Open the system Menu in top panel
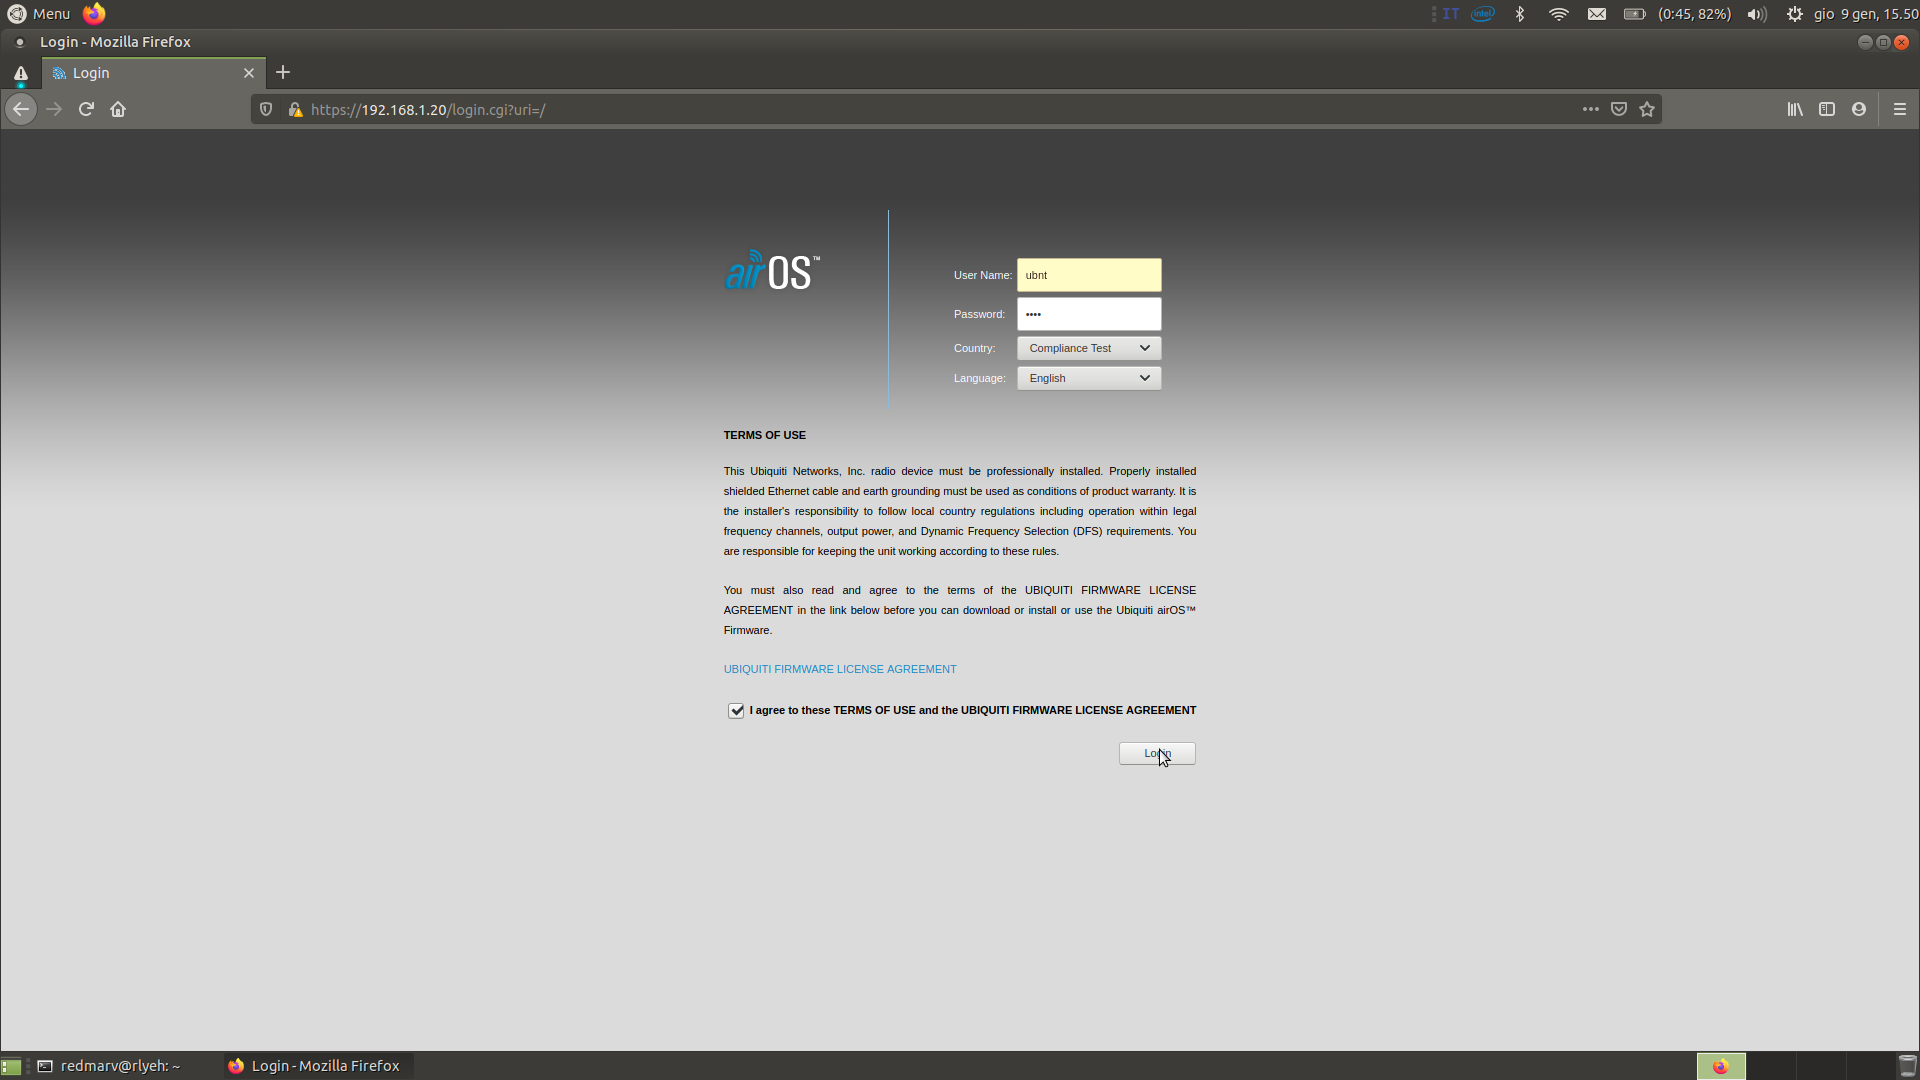The image size is (1920, 1080). pos(39,14)
